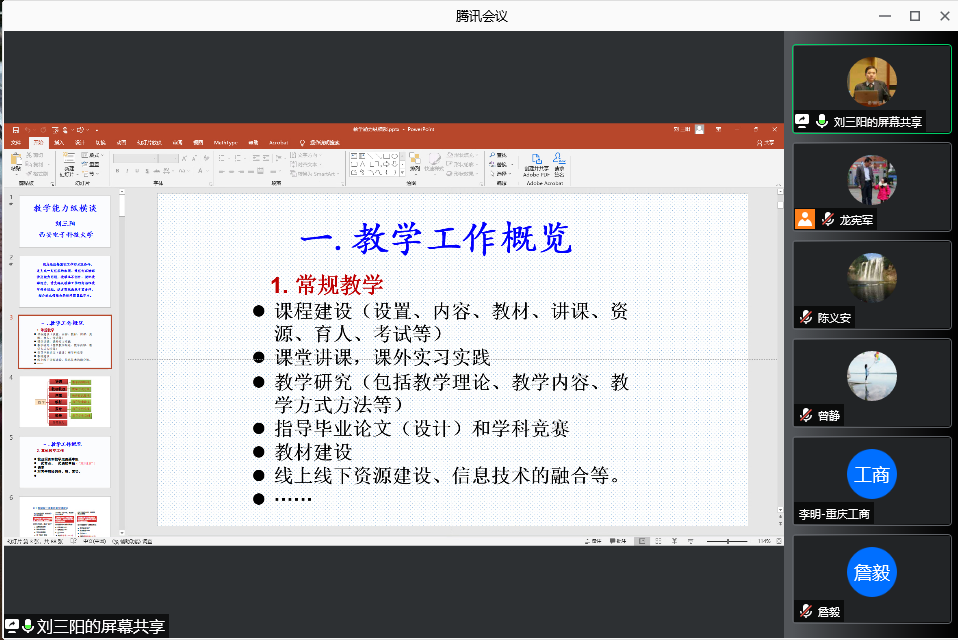Select the first slide thumbnail 教学能力纵横谈

64,221
